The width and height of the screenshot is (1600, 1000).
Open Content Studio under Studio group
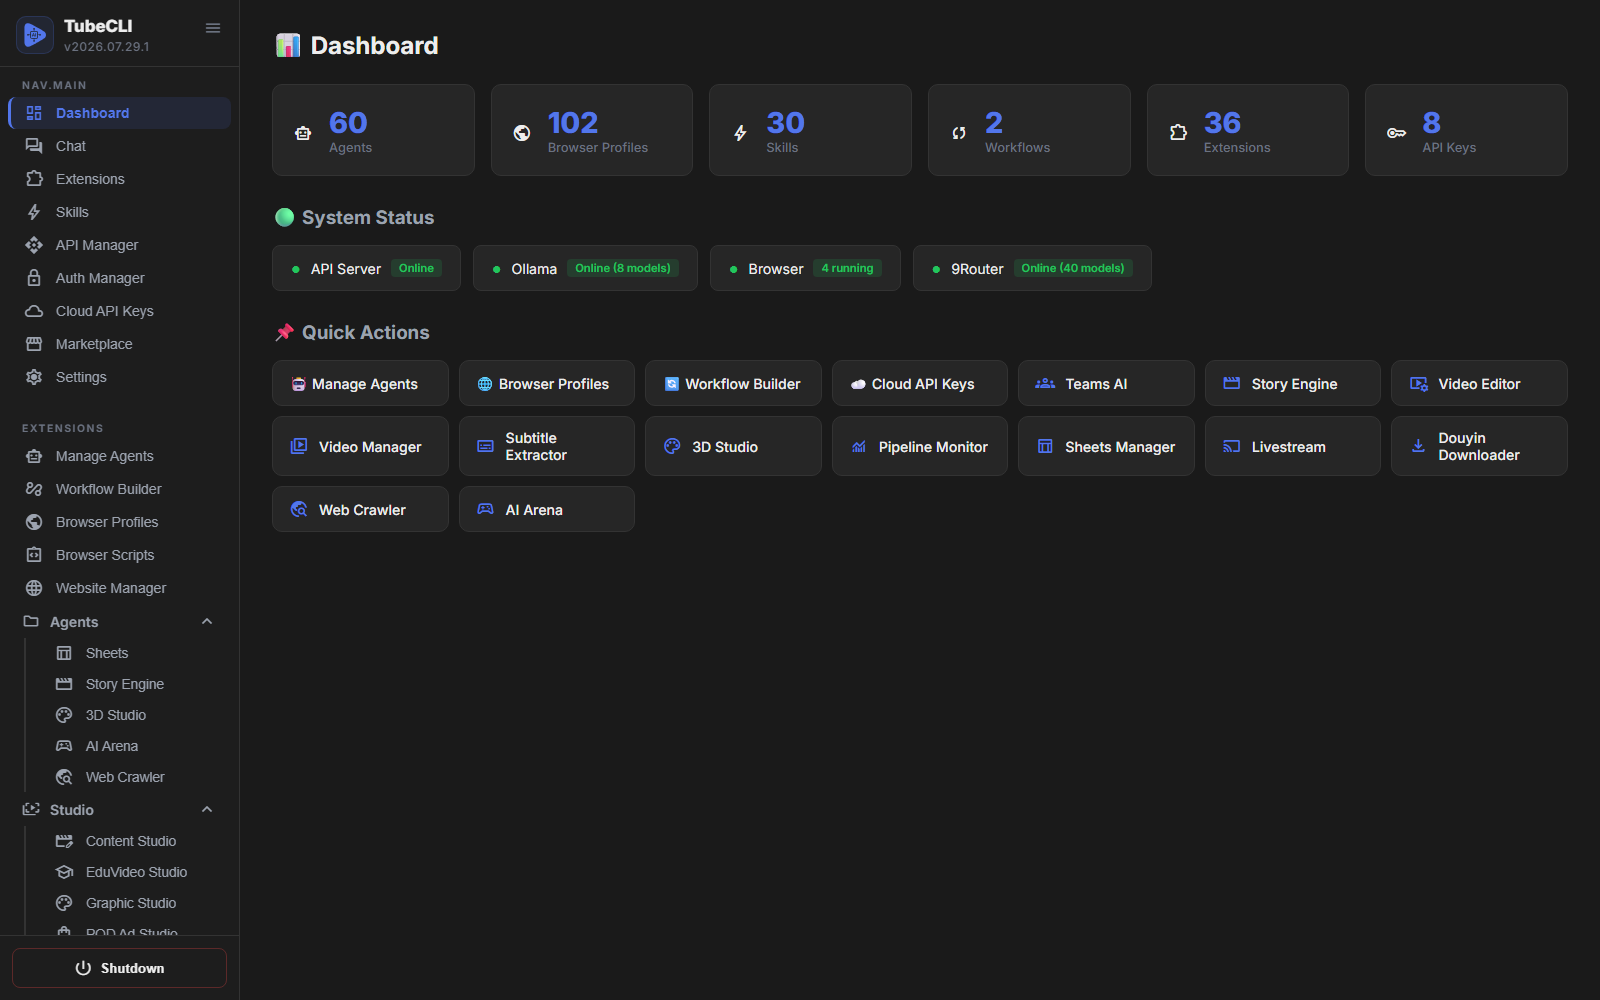pos(132,841)
